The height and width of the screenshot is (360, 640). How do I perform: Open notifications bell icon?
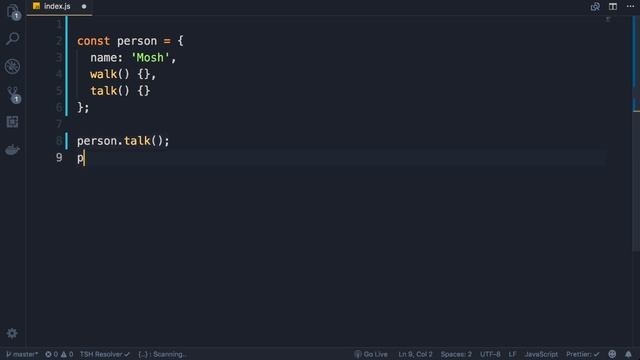(x=628, y=354)
